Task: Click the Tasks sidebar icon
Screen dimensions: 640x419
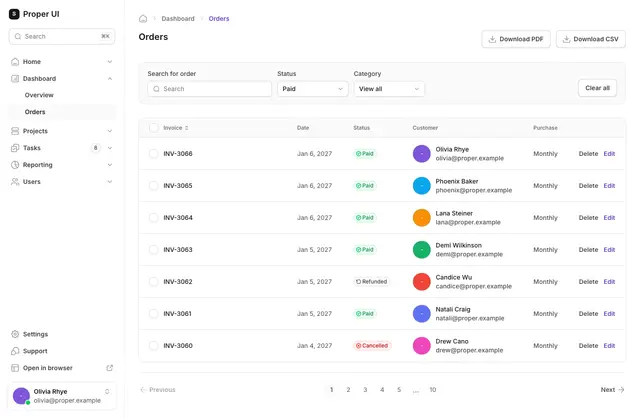Action: click(15, 148)
